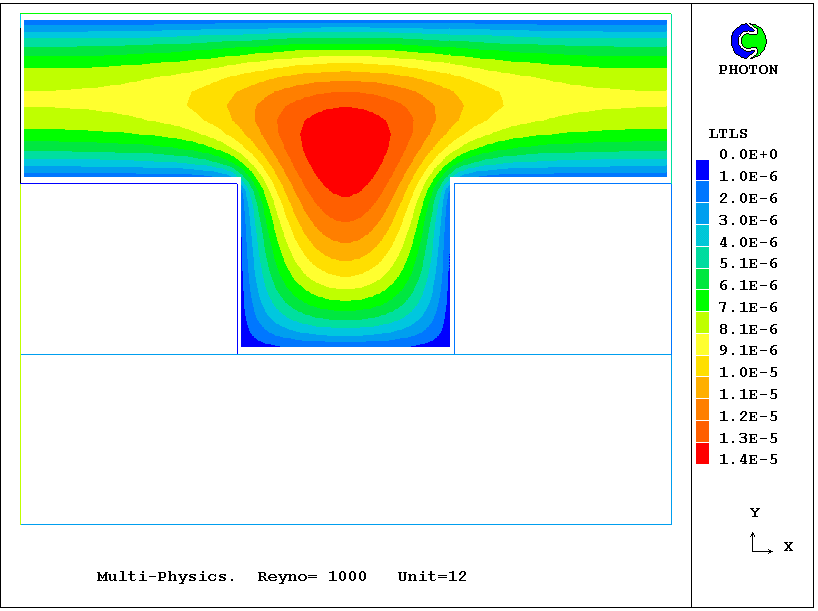Click the 7.1E-6 legend value

pos(749,307)
